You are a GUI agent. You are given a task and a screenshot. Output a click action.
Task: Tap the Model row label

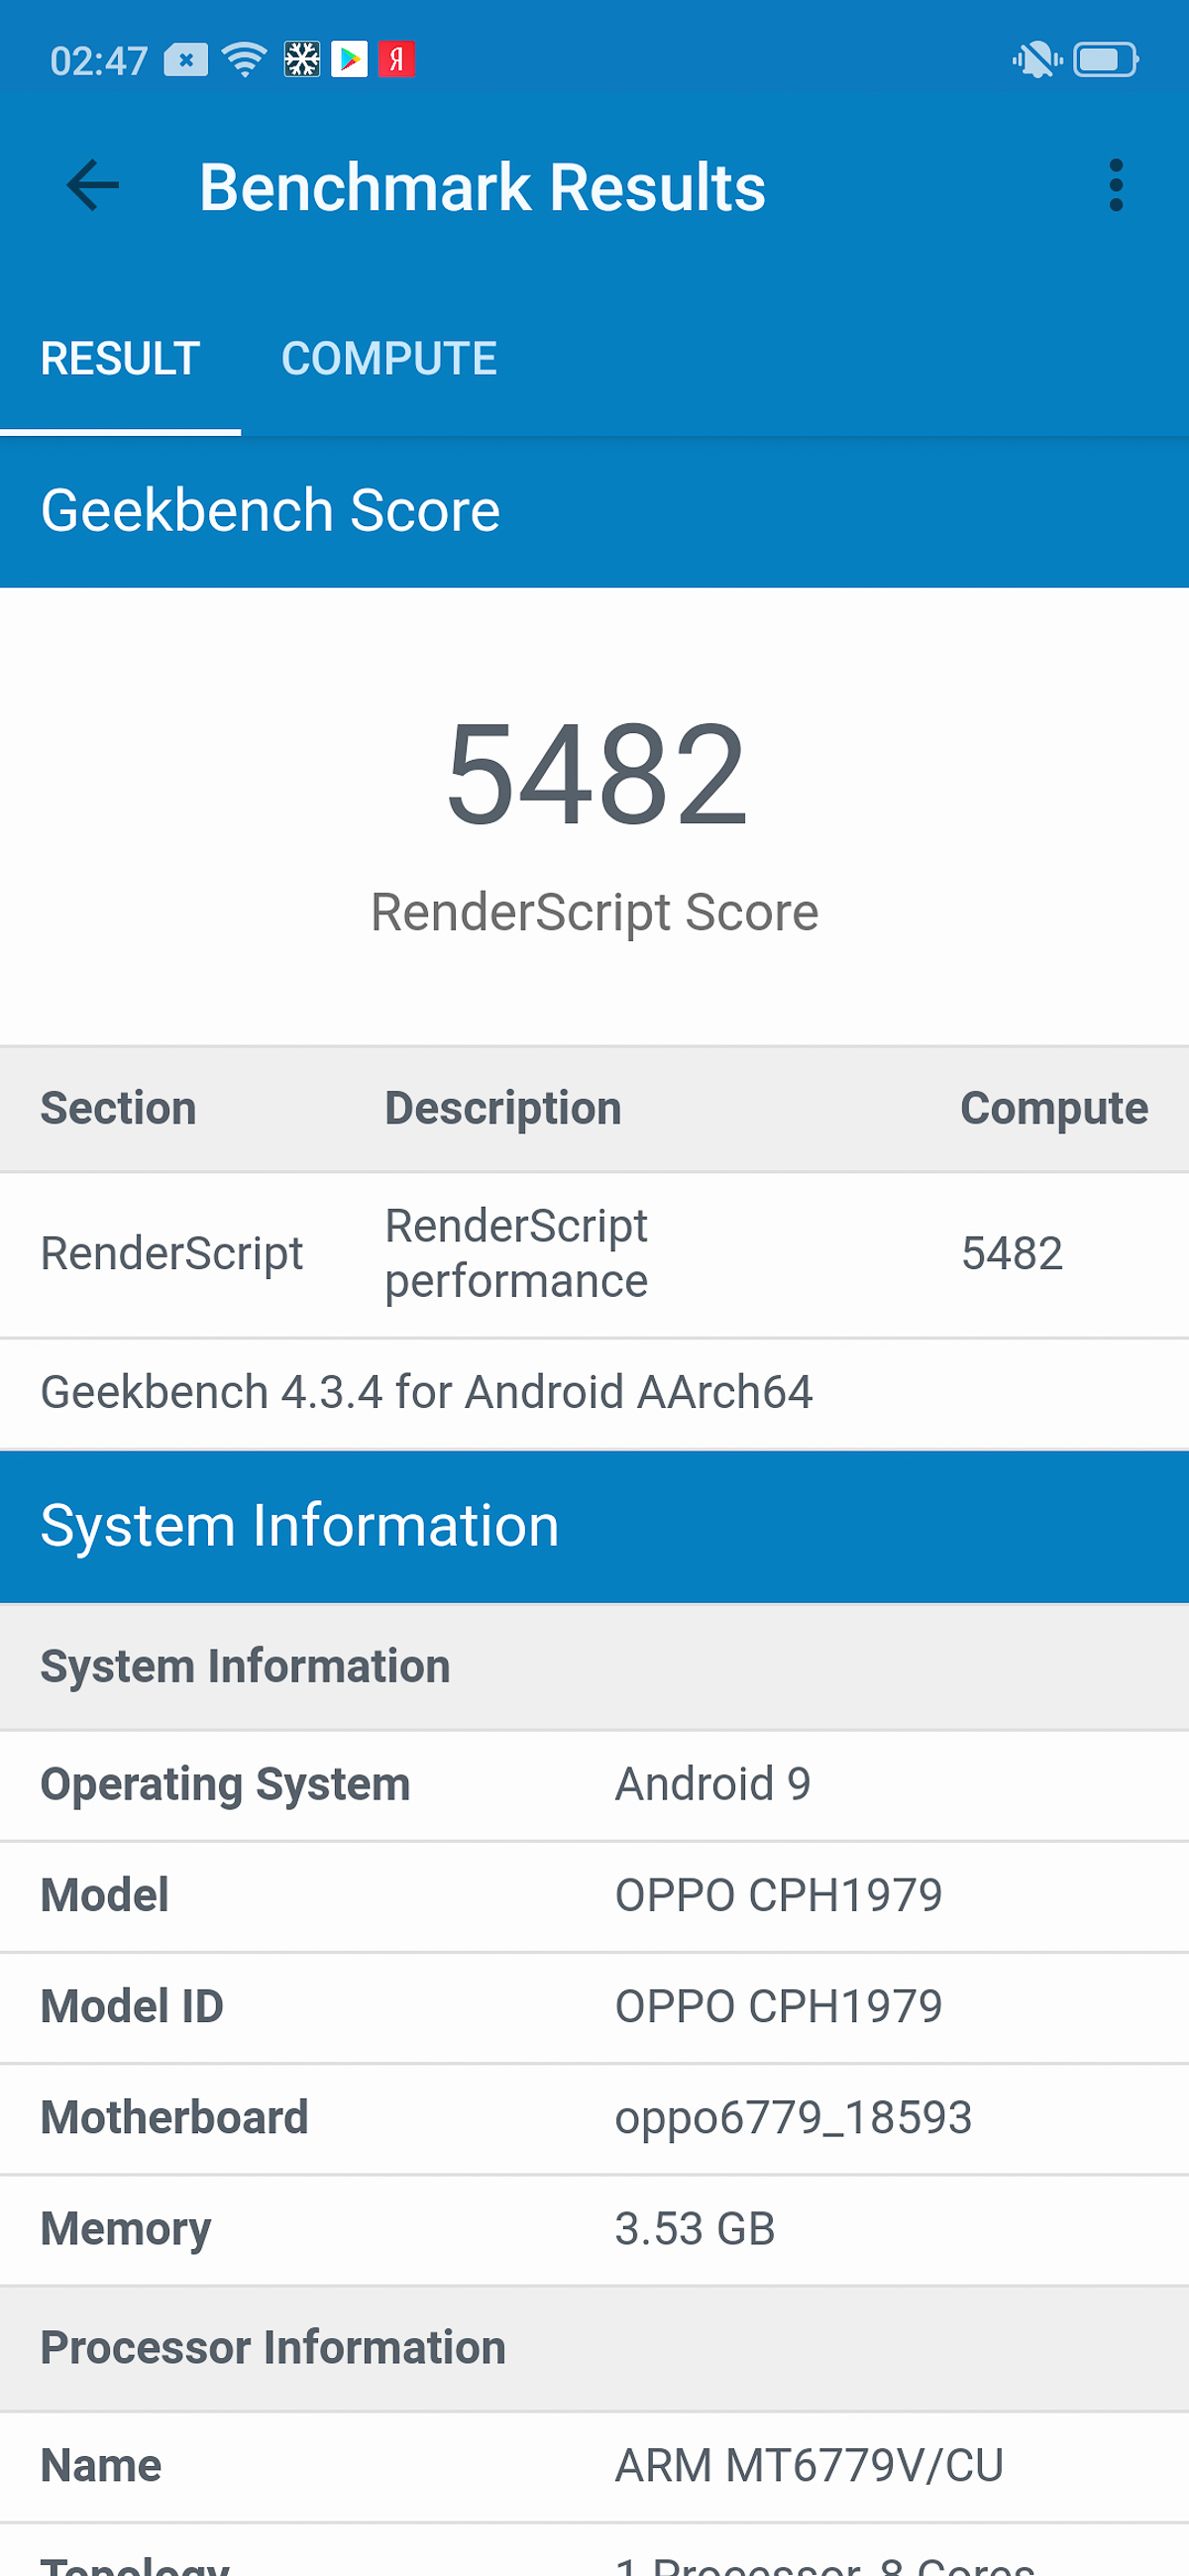point(105,1896)
